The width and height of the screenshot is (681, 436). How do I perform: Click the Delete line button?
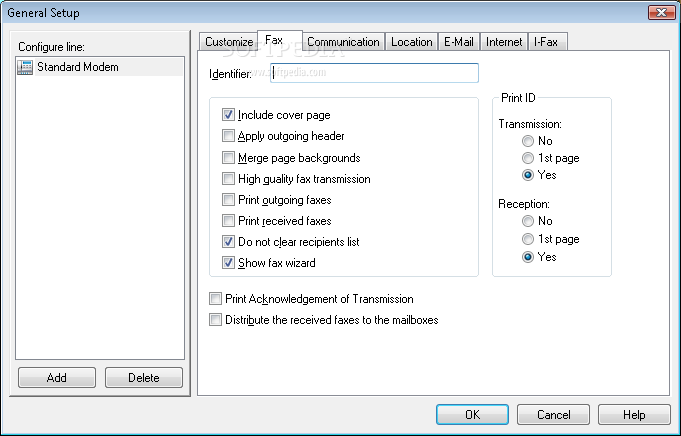pyautogui.click(x=144, y=377)
